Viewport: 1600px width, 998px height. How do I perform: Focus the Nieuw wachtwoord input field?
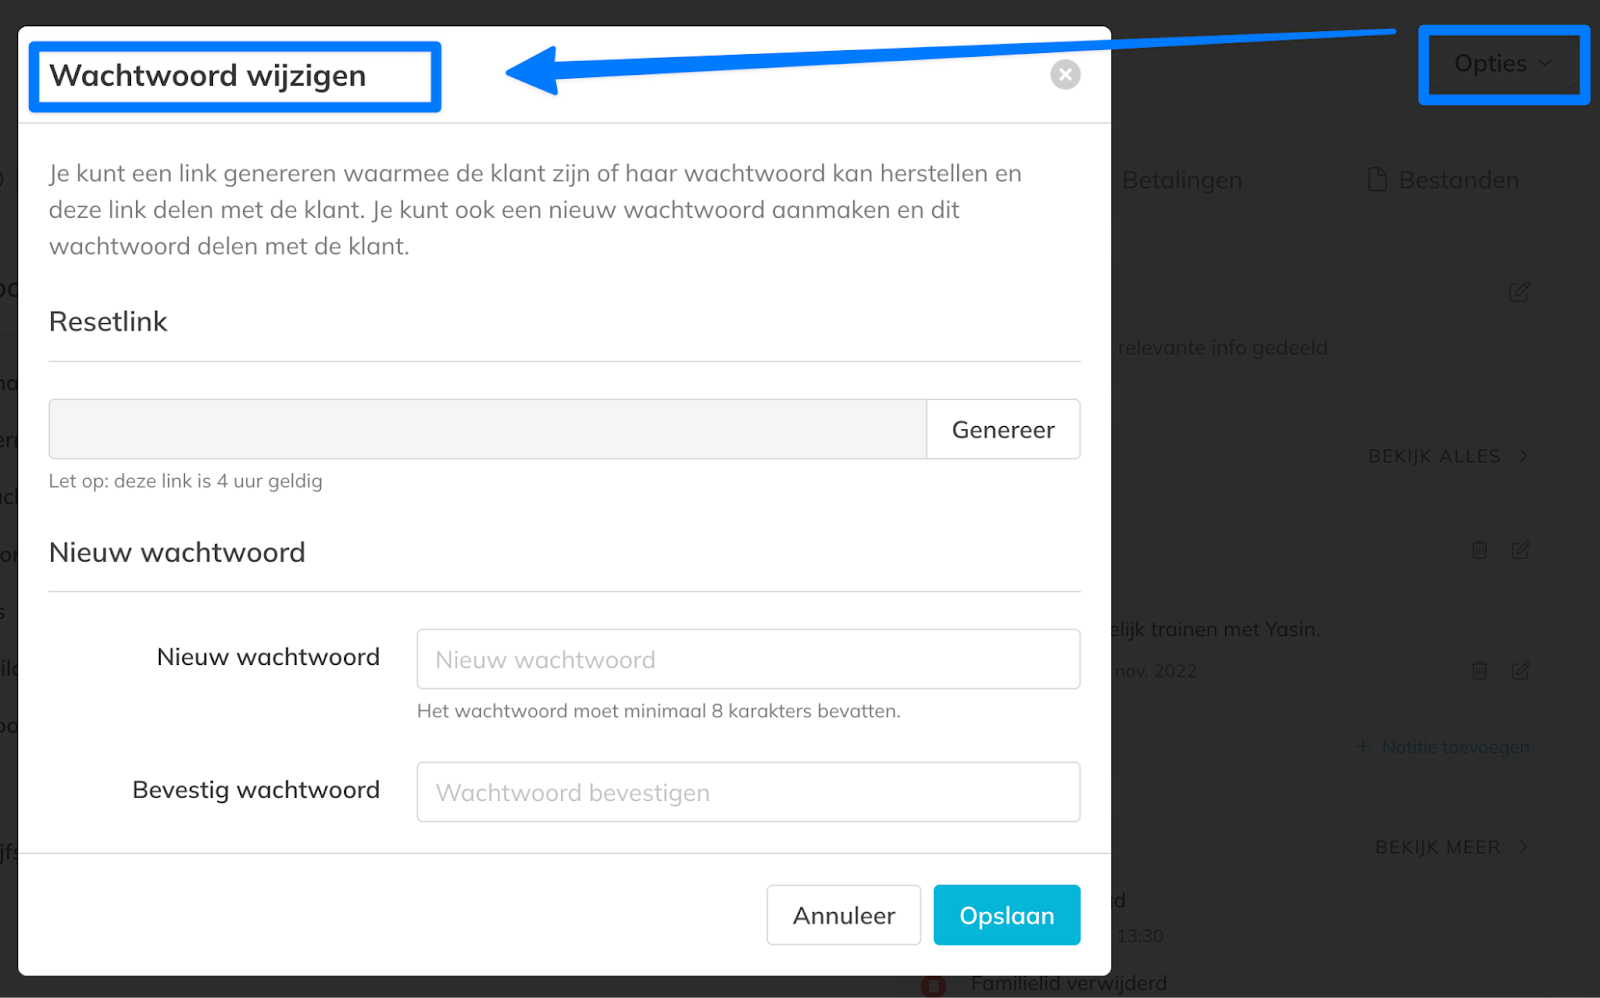pyautogui.click(x=748, y=660)
